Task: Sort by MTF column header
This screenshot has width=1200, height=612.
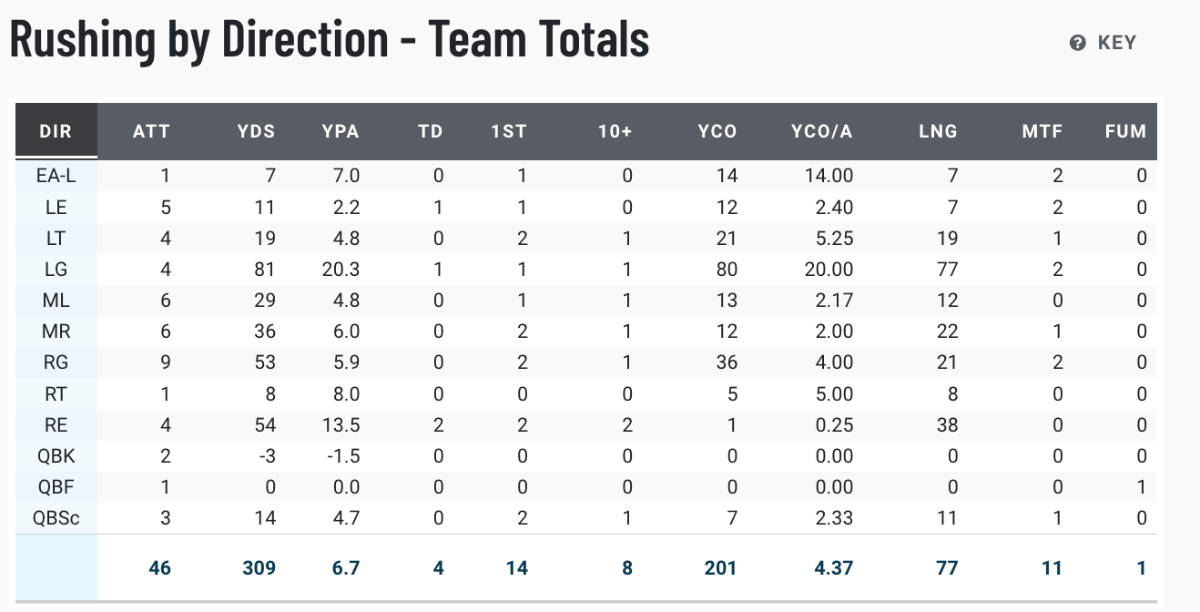Action: [1043, 131]
